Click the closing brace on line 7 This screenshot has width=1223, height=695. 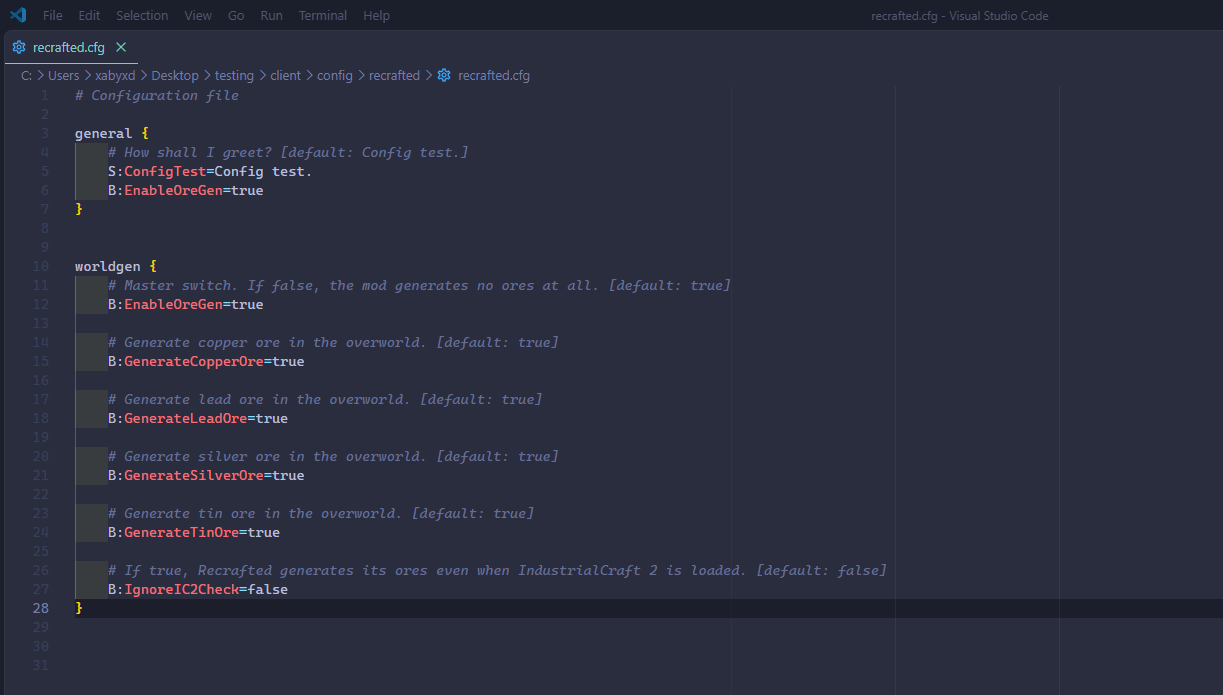(x=79, y=209)
